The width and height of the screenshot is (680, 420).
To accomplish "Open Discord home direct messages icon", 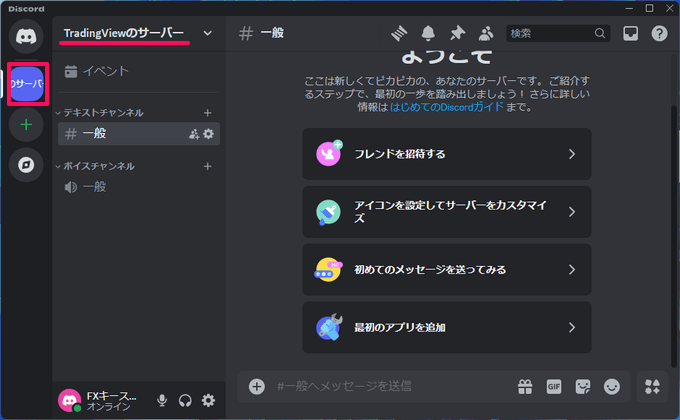I will [26, 36].
